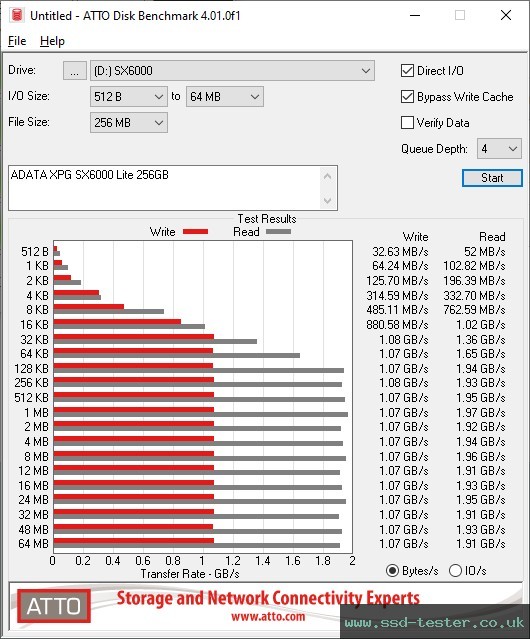Click the Transfer Rate - GB/s axis label
530x639 pixels.
190,574
